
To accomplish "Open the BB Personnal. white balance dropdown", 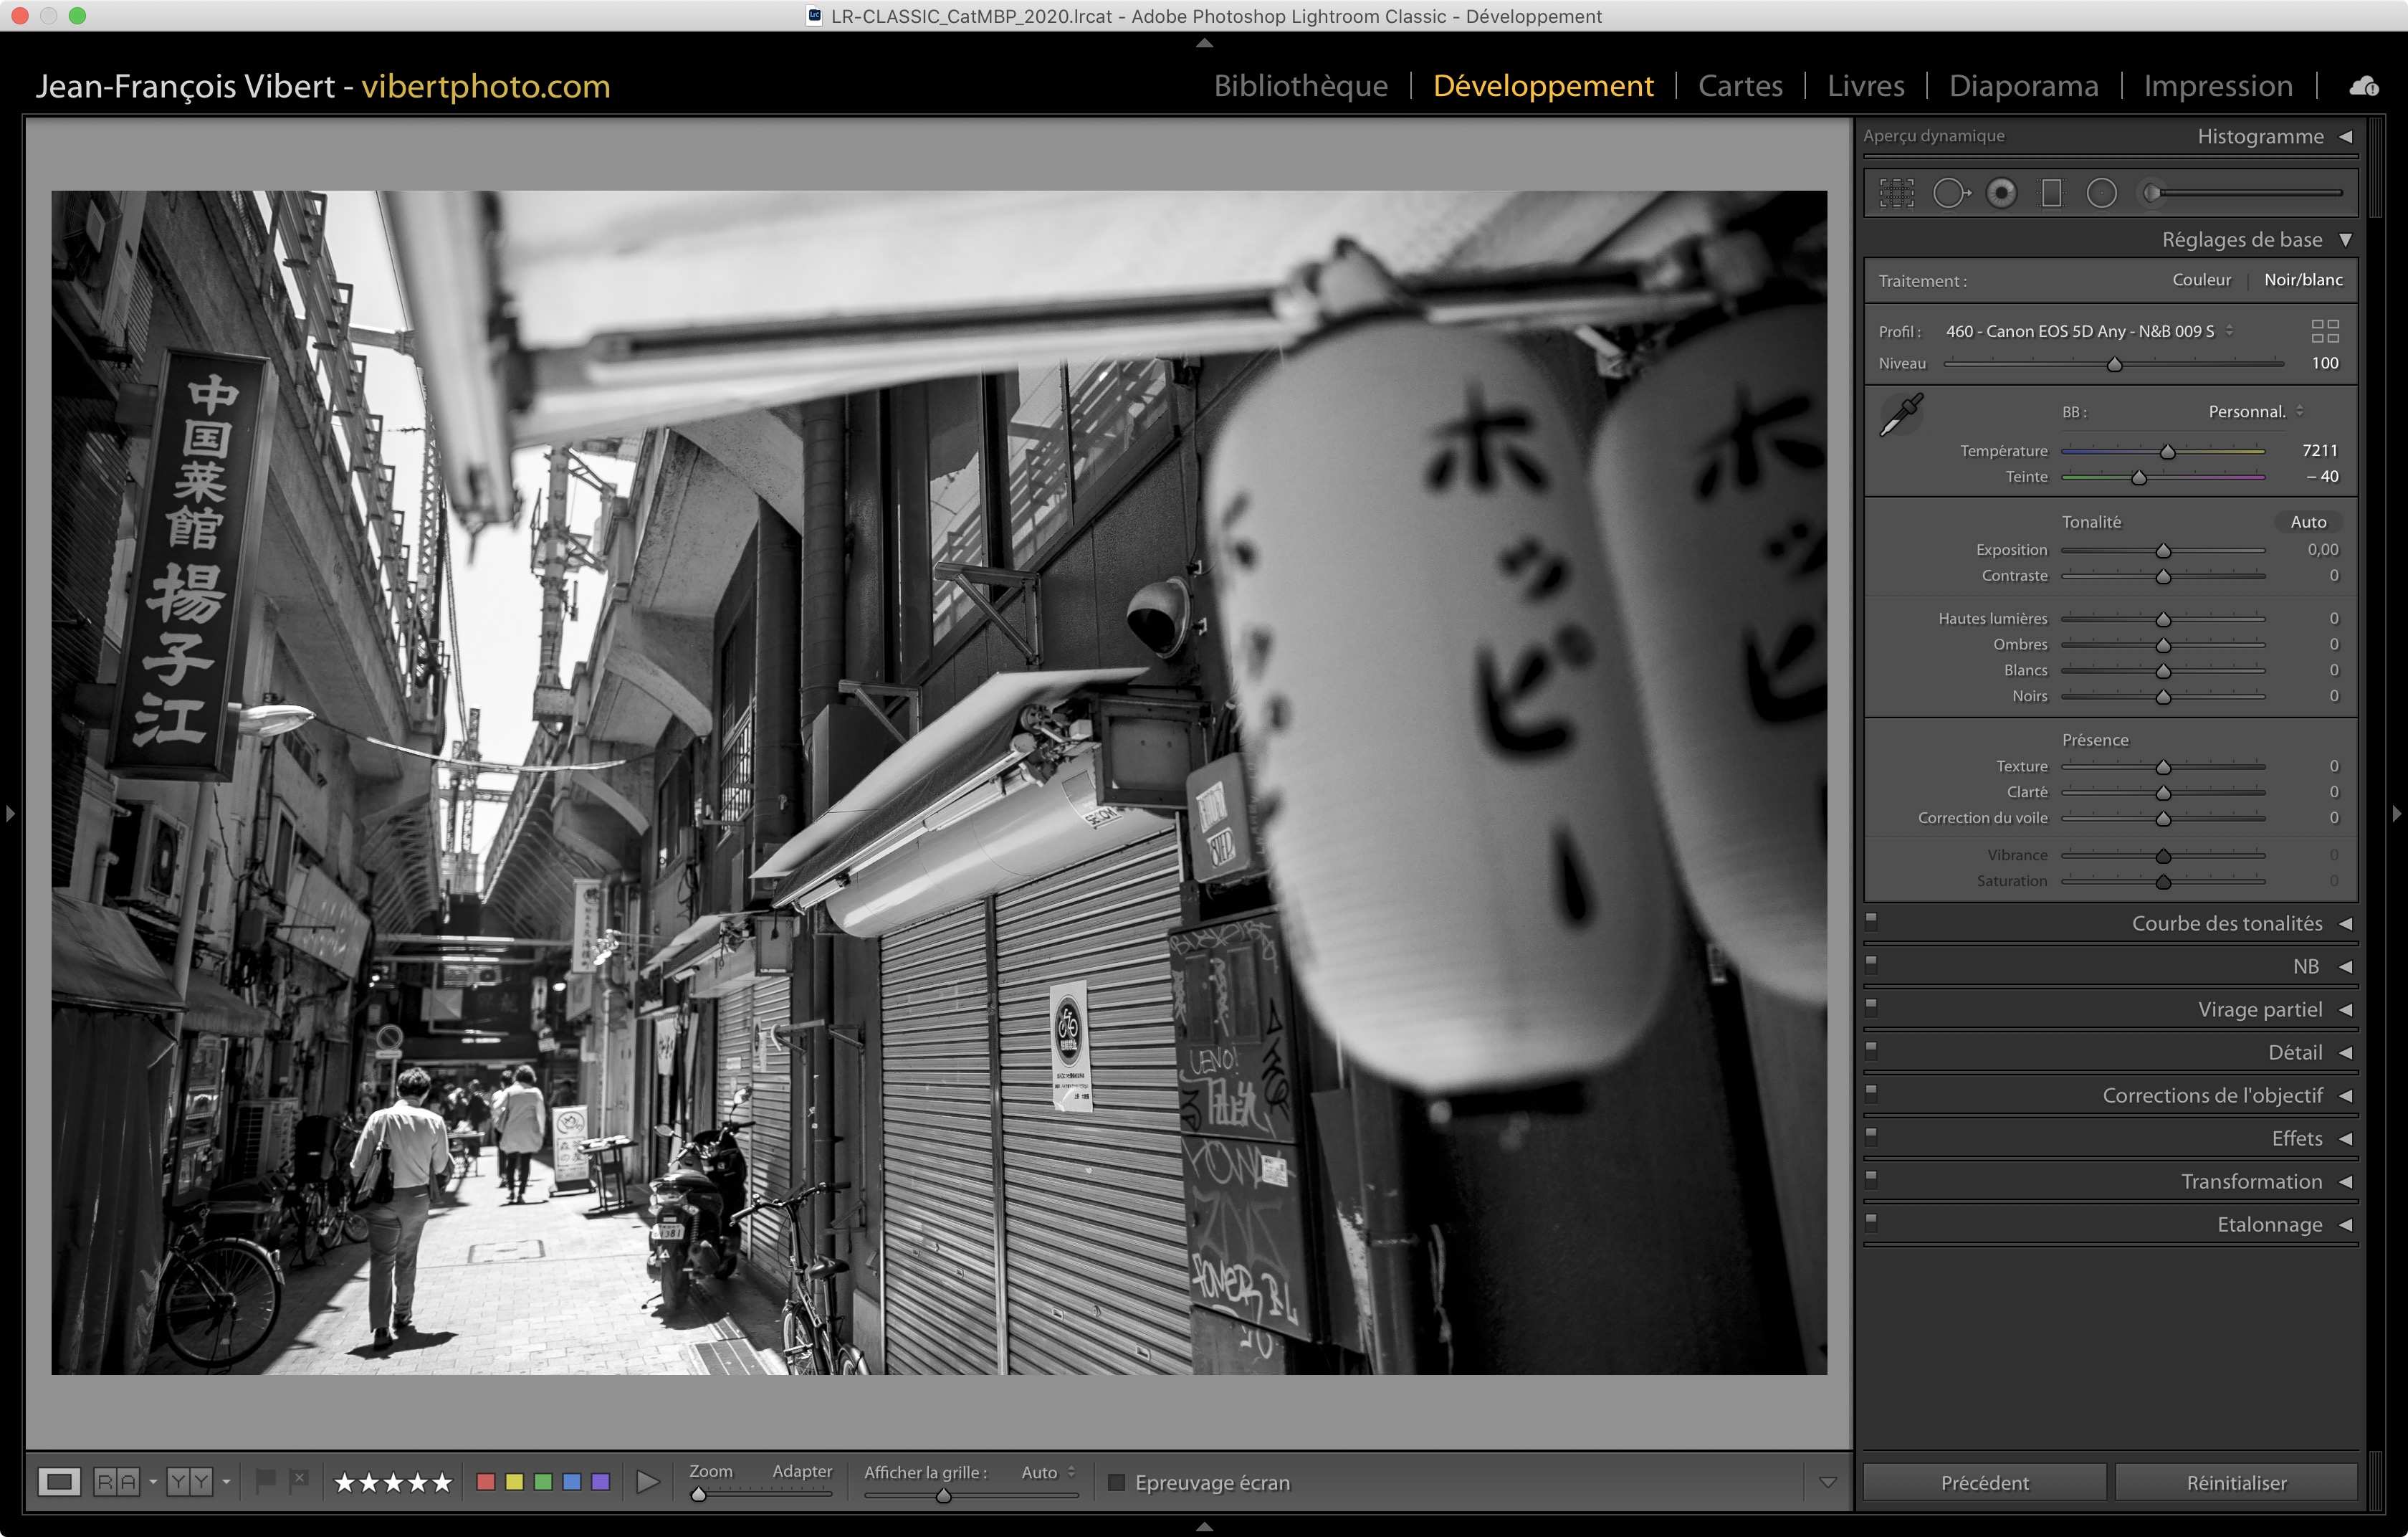I will tap(2255, 412).
